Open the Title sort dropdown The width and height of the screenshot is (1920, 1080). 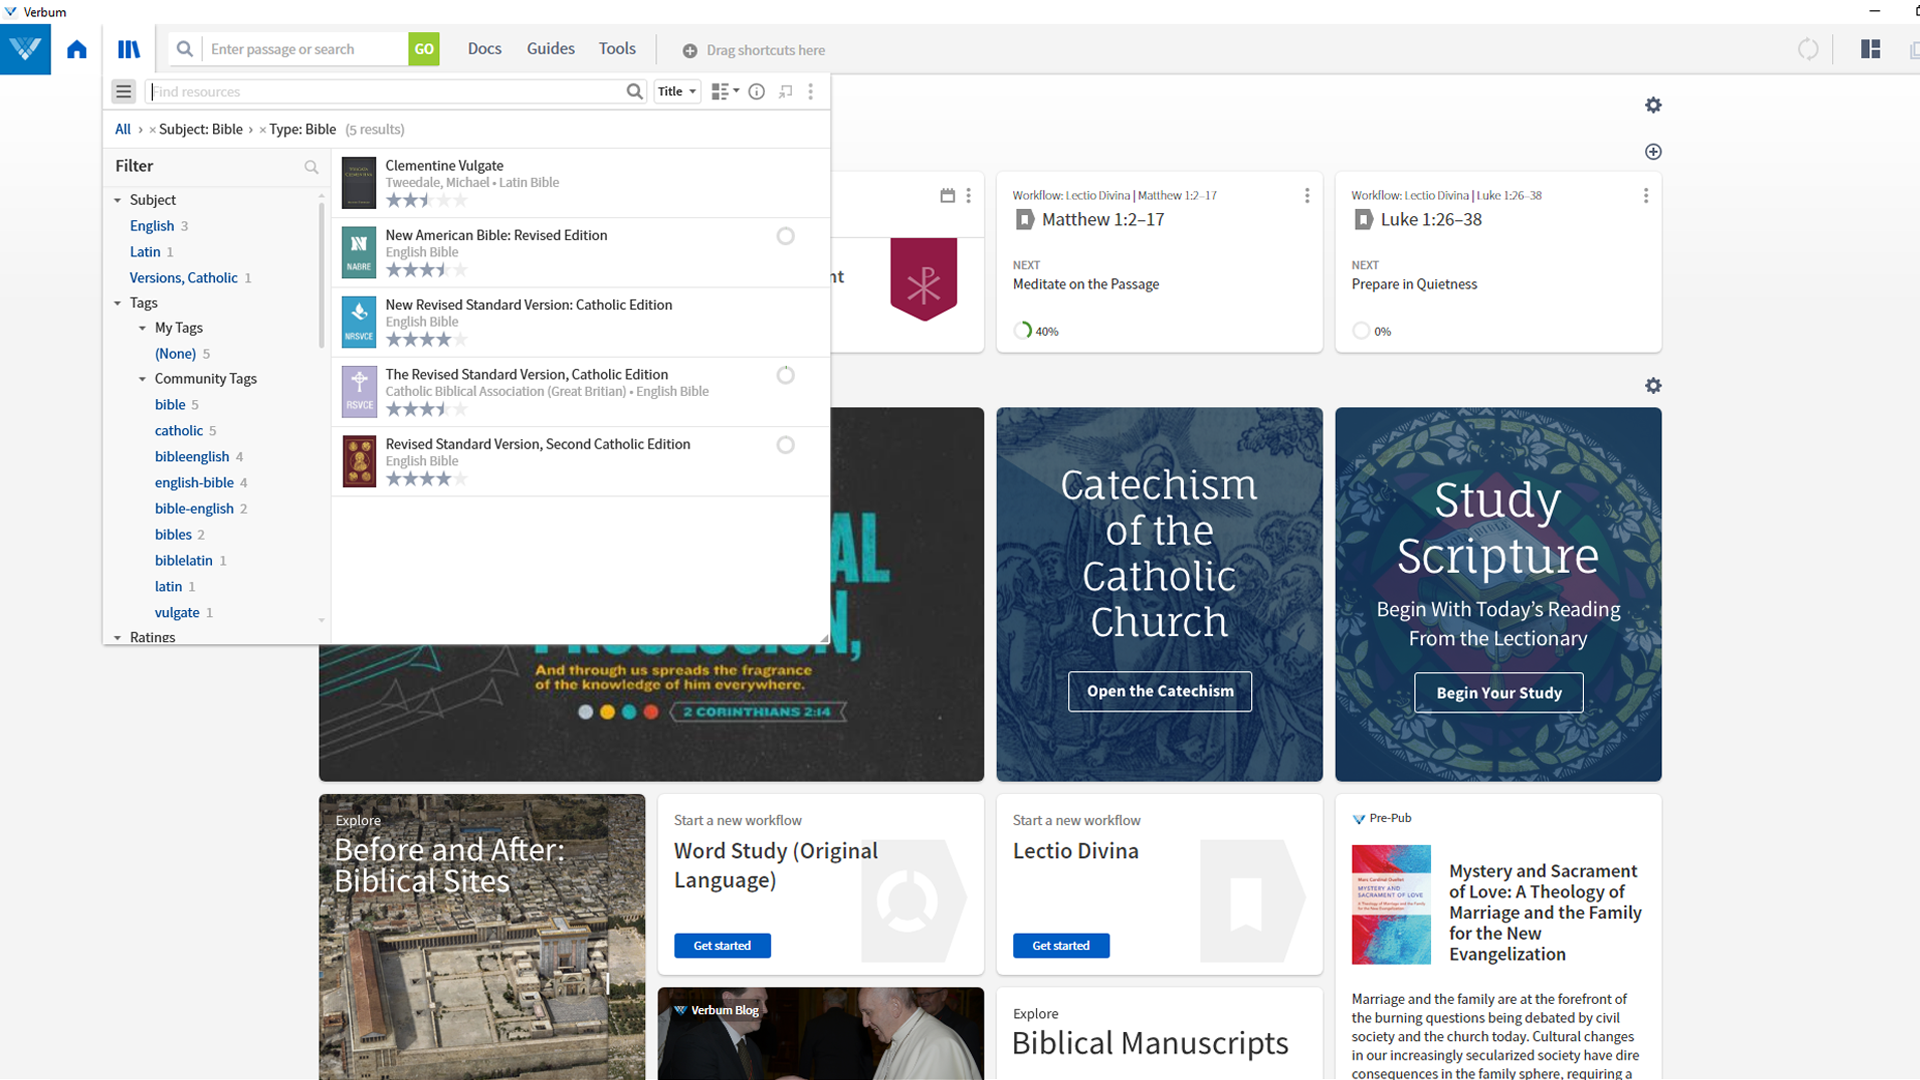(677, 91)
